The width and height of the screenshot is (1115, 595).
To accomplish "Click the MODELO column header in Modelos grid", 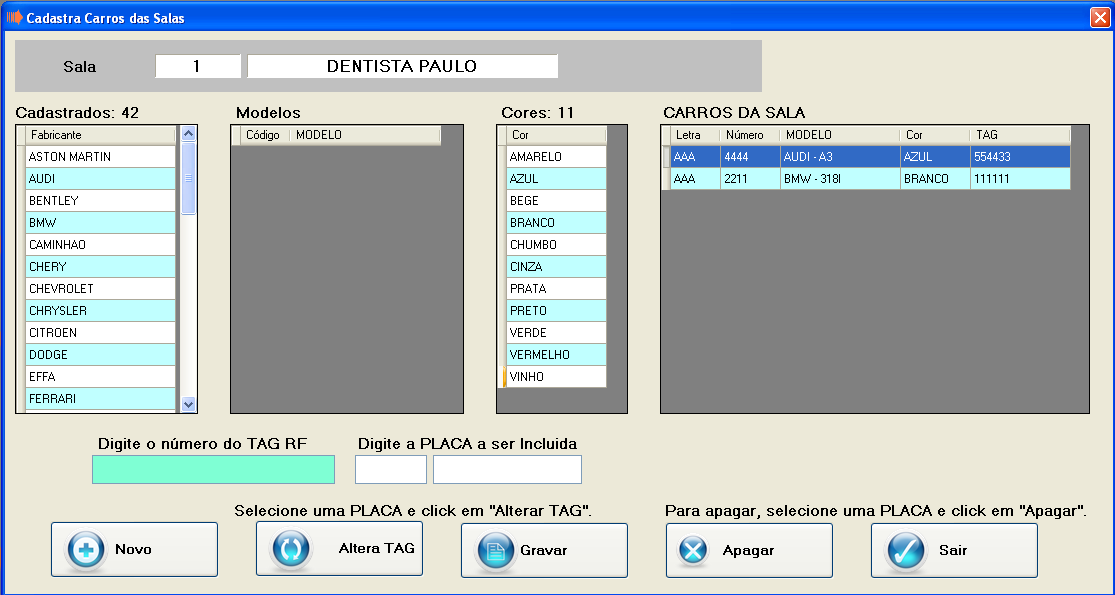I will coord(366,135).
